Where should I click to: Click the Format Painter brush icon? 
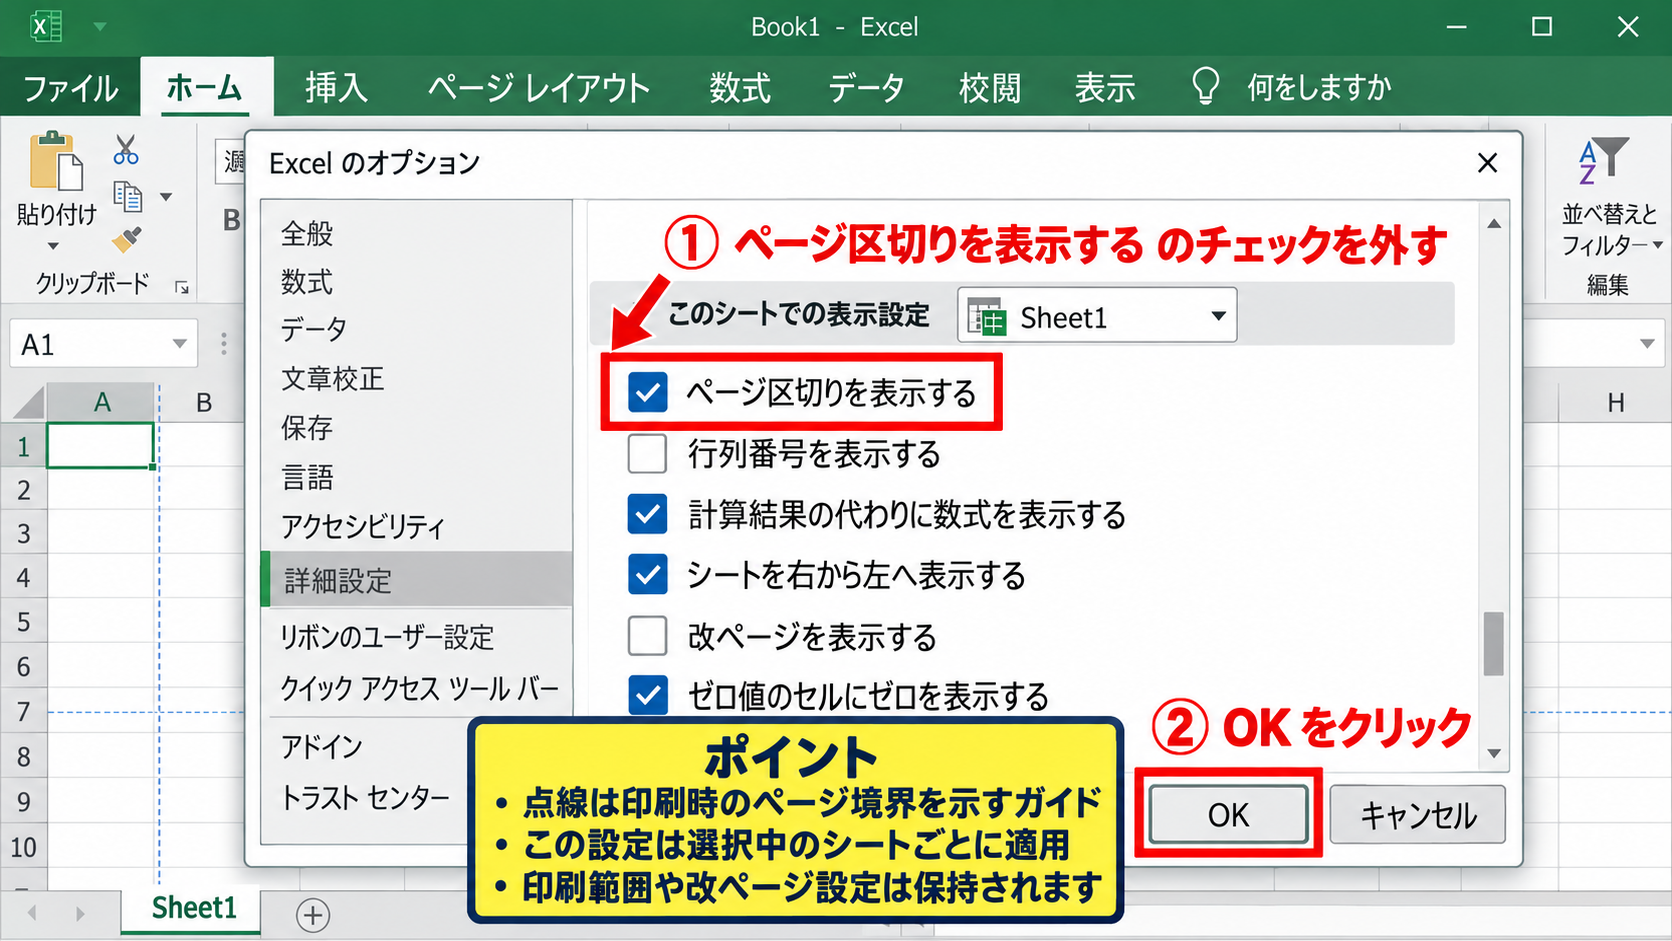tap(127, 239)
